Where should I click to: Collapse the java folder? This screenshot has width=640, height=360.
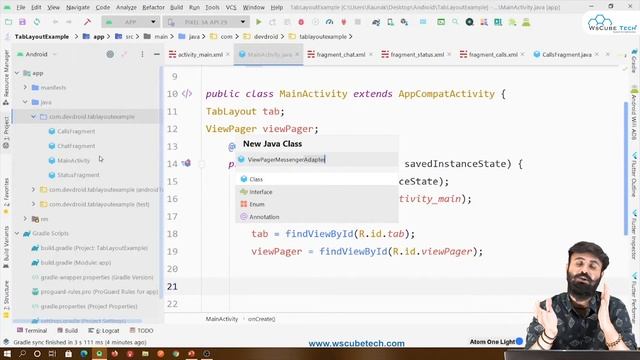[x=25, y=102]
